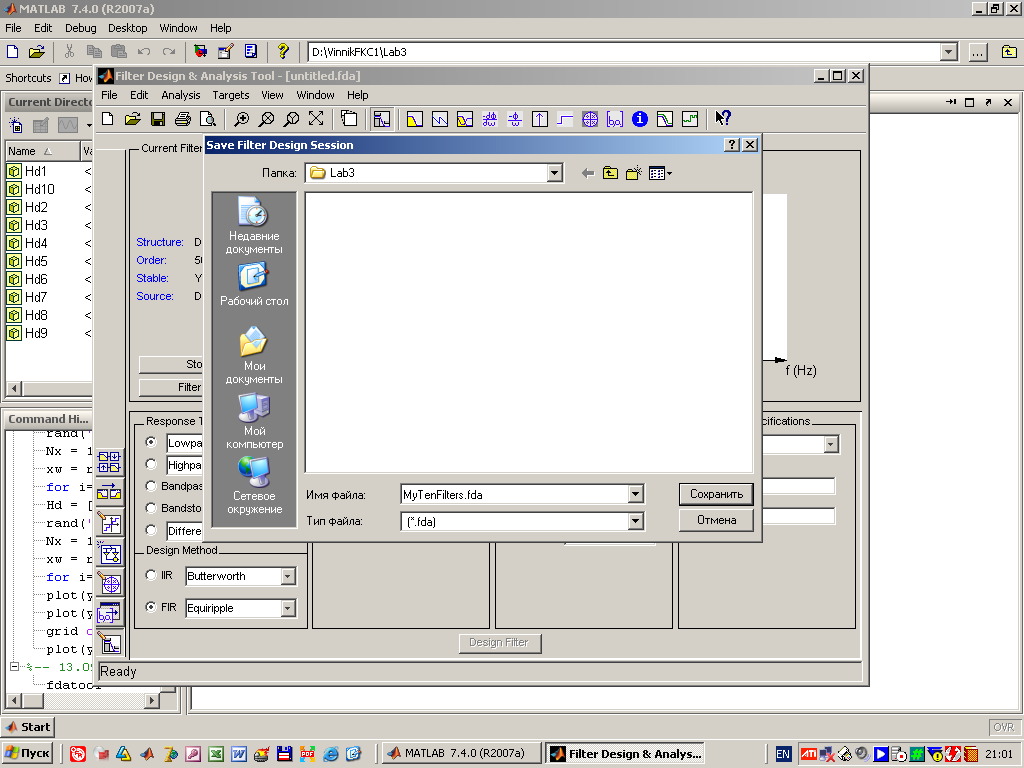Expand file name combo box dropdown arrow

pyautogui.click(x=635, y=494)
